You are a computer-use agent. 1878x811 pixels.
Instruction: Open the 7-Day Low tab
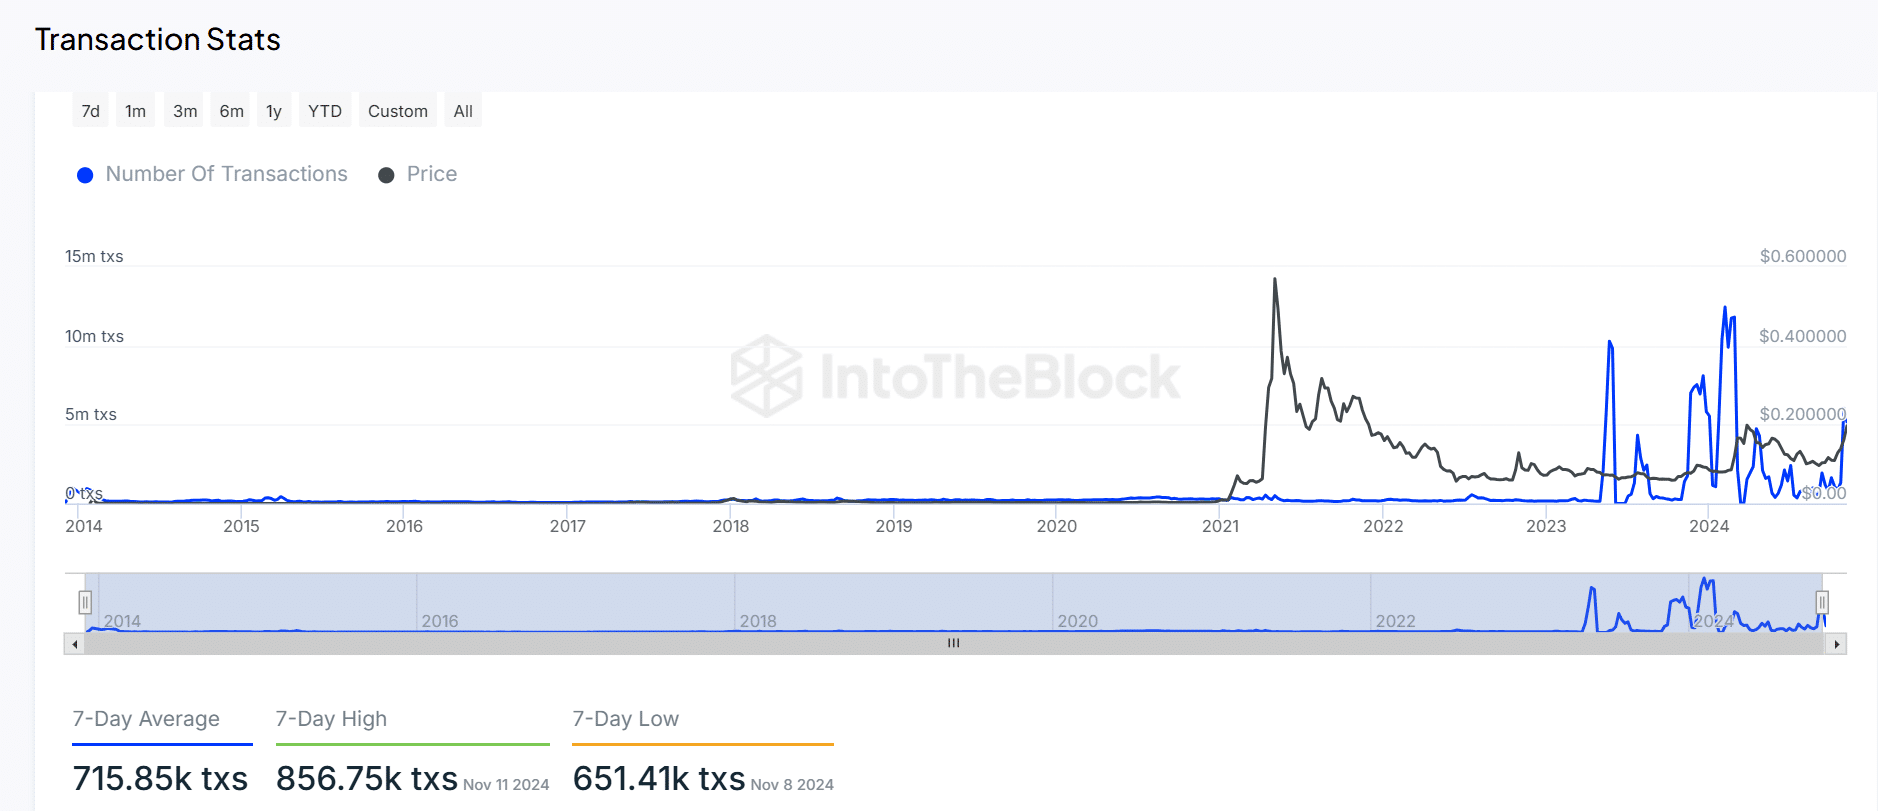click(626, 719)
